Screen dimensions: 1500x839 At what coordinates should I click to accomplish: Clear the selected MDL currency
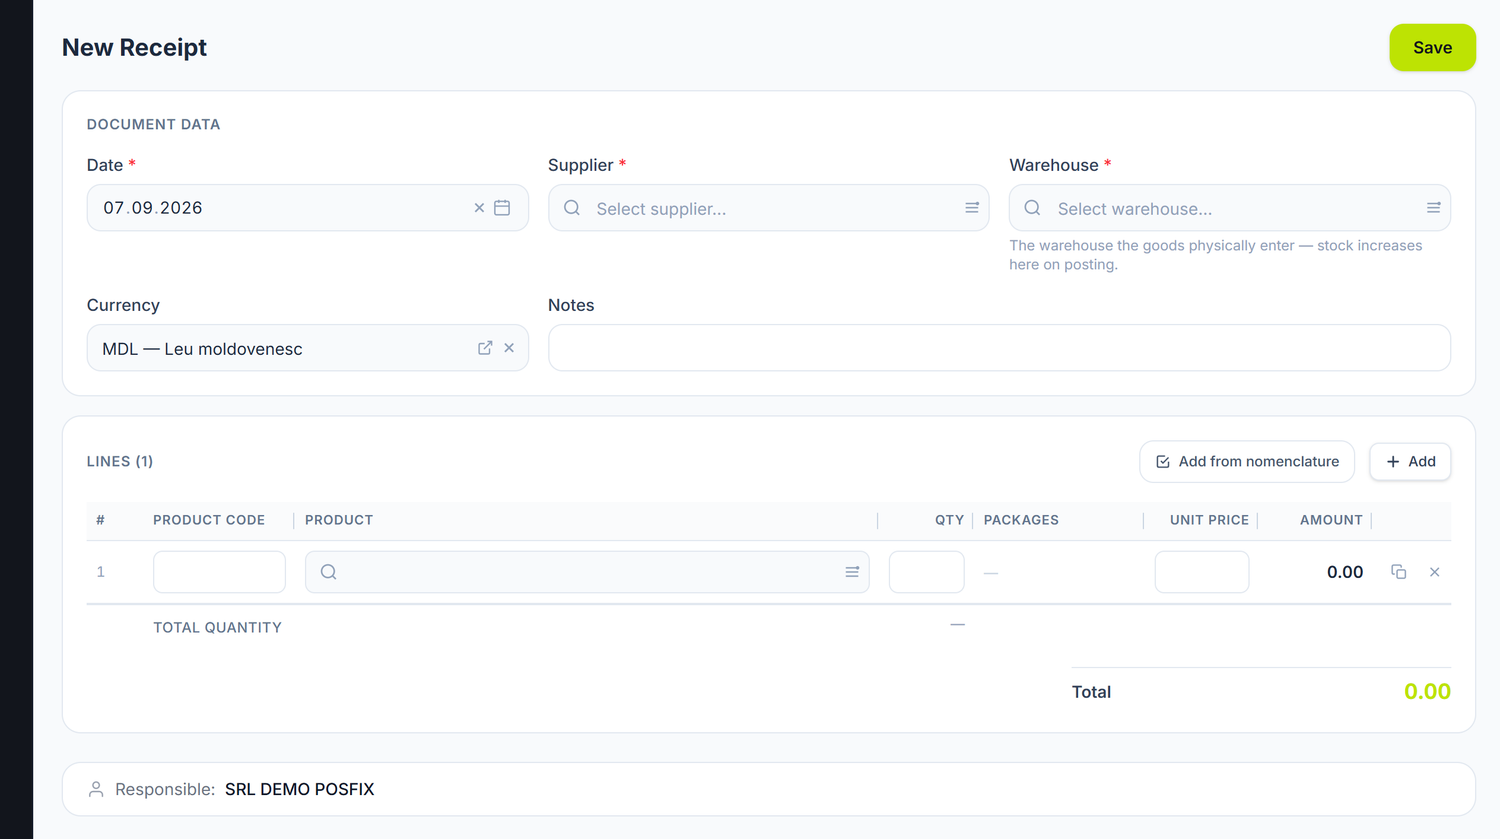pos(509,348)
